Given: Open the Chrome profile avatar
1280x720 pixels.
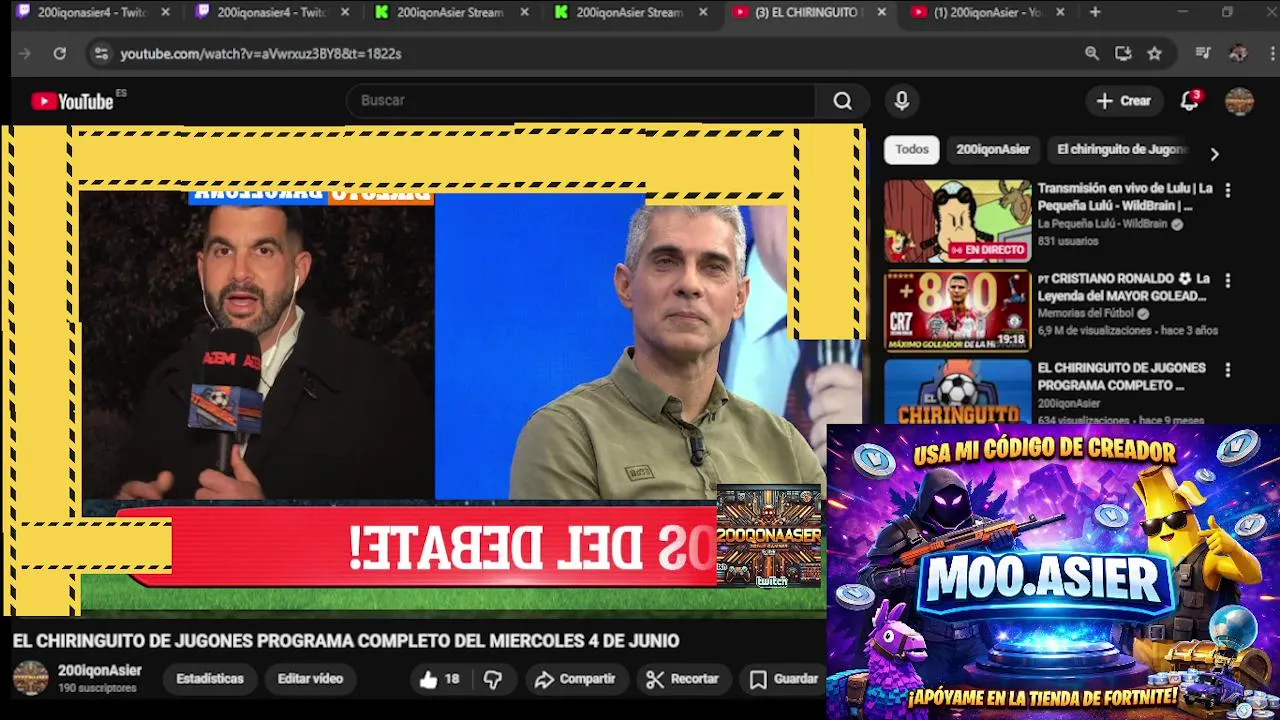Looking at the screenshot, I should [1238, 54].
